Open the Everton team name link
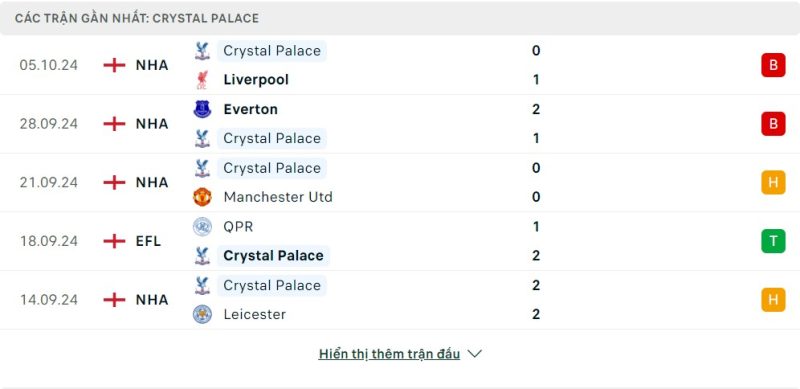This screenshot has width=800, height=389. click(251, 109)
